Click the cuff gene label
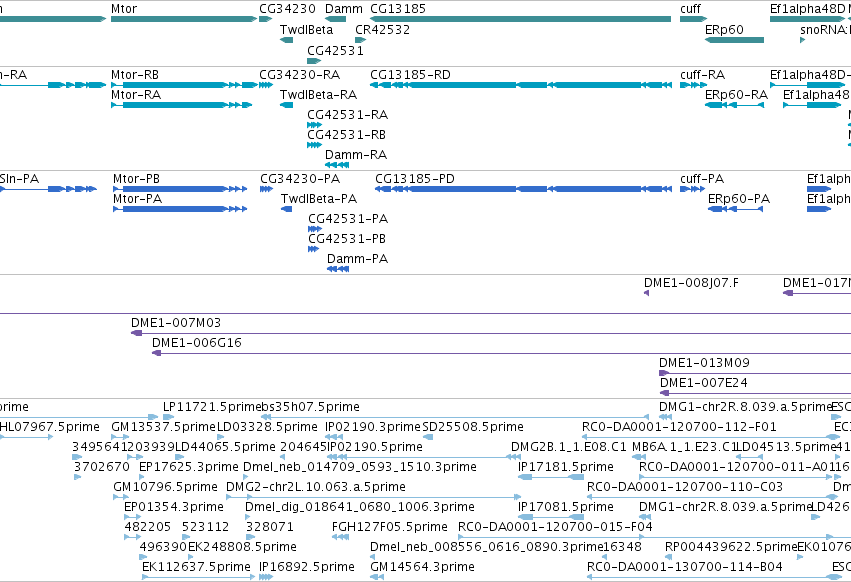The image size is (851, 582). click(690, 9)
